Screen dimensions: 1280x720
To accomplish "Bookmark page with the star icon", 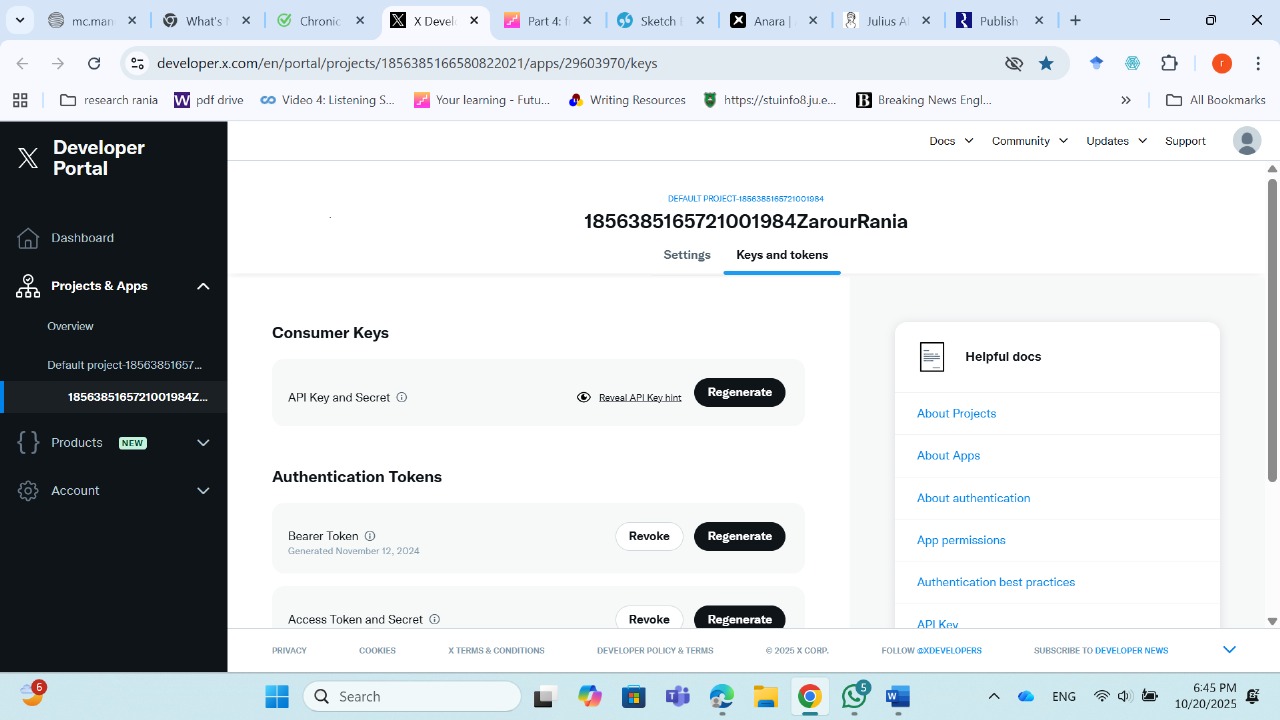I will (x=1046, y=63).
